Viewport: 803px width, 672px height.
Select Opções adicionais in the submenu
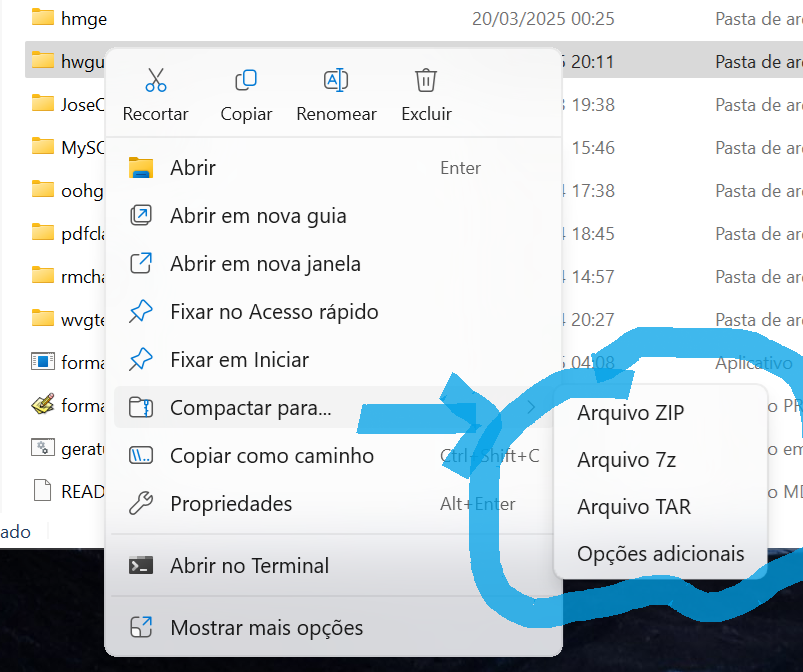pyautogui.click(x=661, y=554)
